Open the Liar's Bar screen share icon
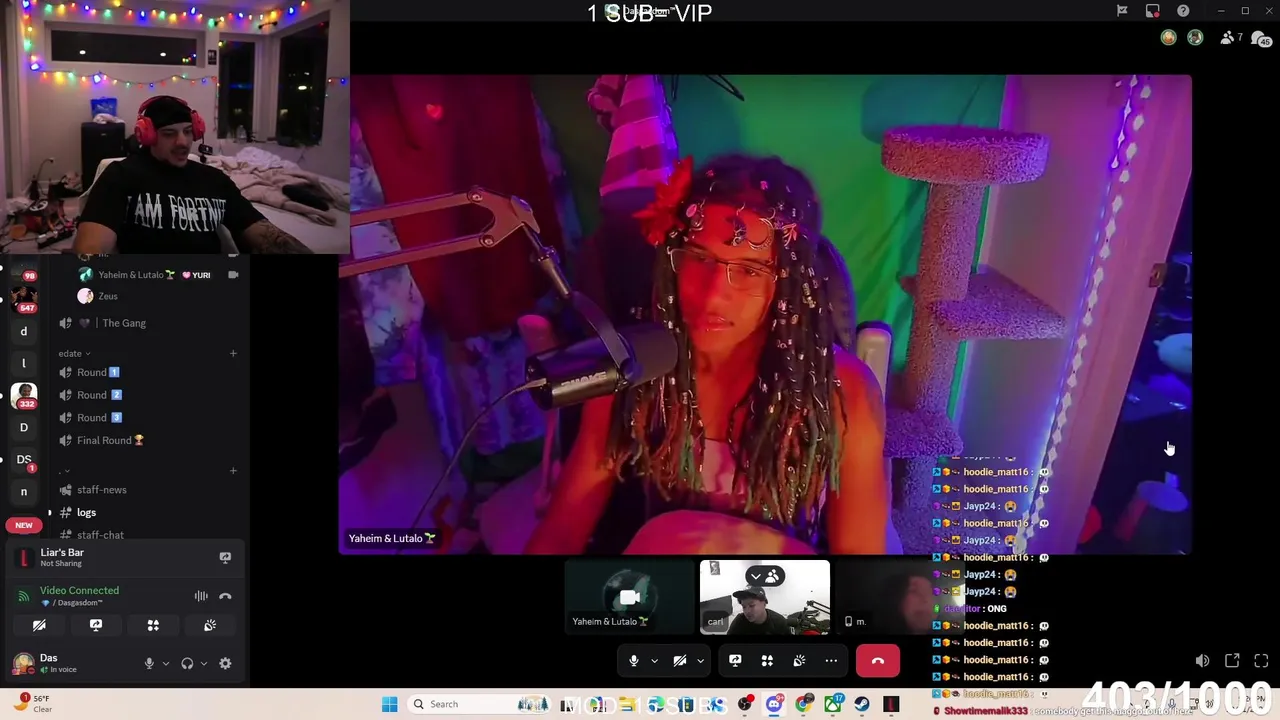 [225, 557]
